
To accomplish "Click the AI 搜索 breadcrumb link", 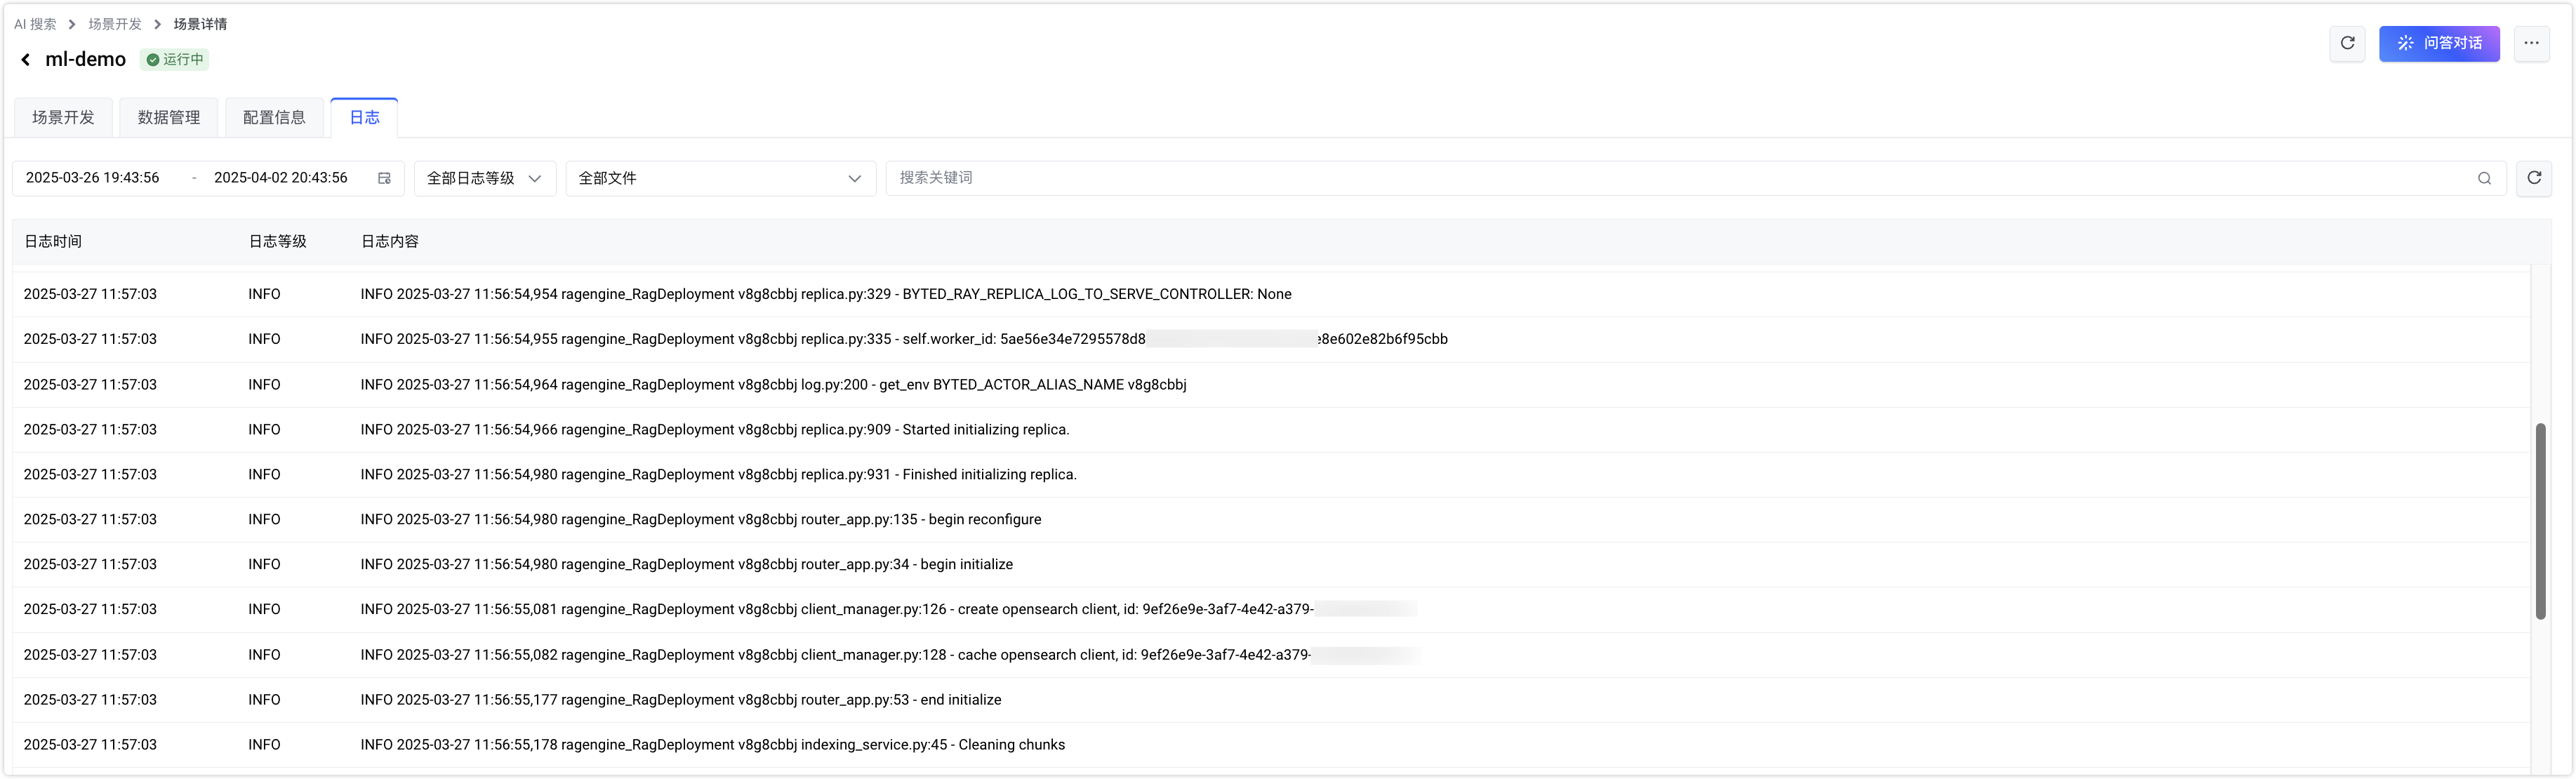I will tap(35, 24).
